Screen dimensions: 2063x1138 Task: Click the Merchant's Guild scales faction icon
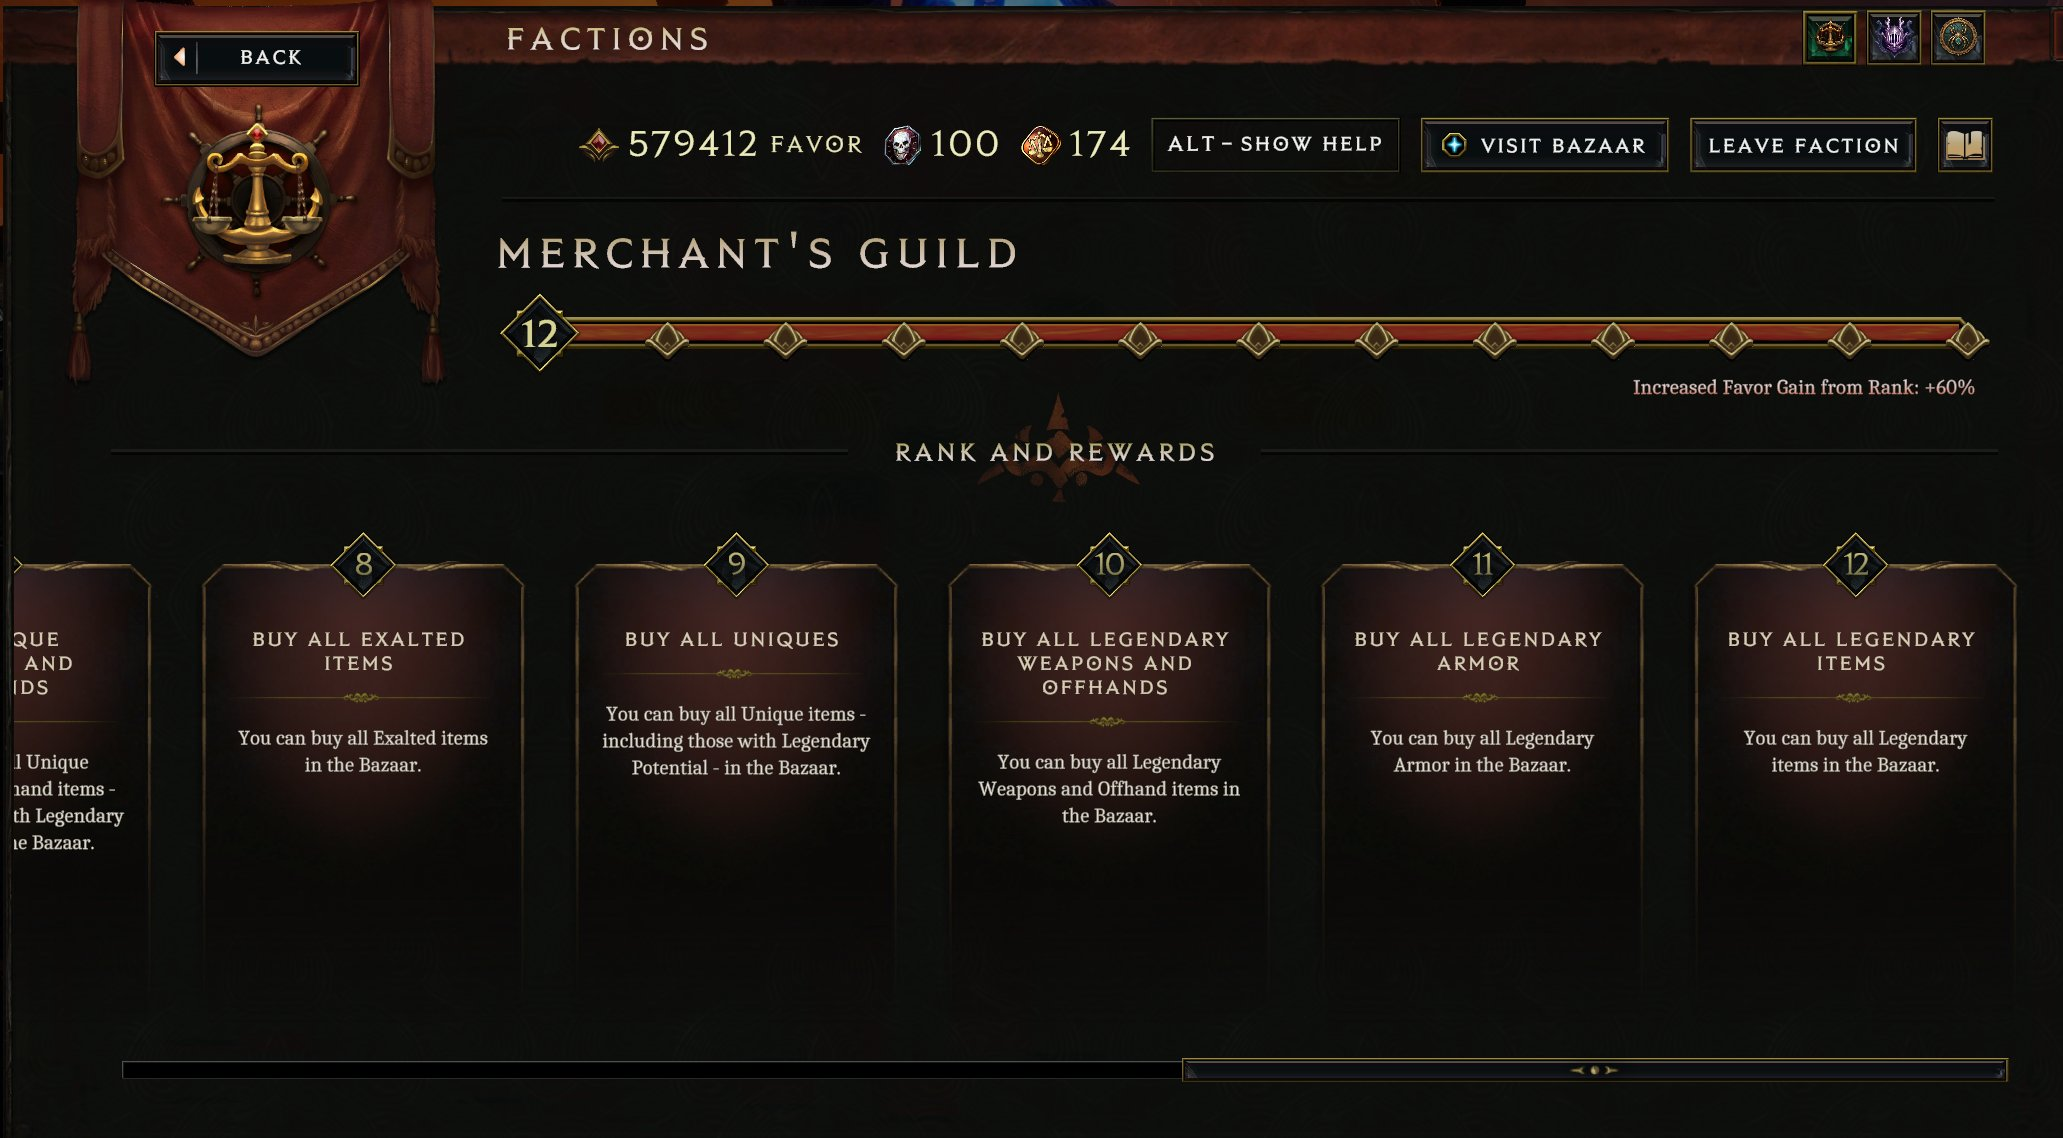point(1829,38)
